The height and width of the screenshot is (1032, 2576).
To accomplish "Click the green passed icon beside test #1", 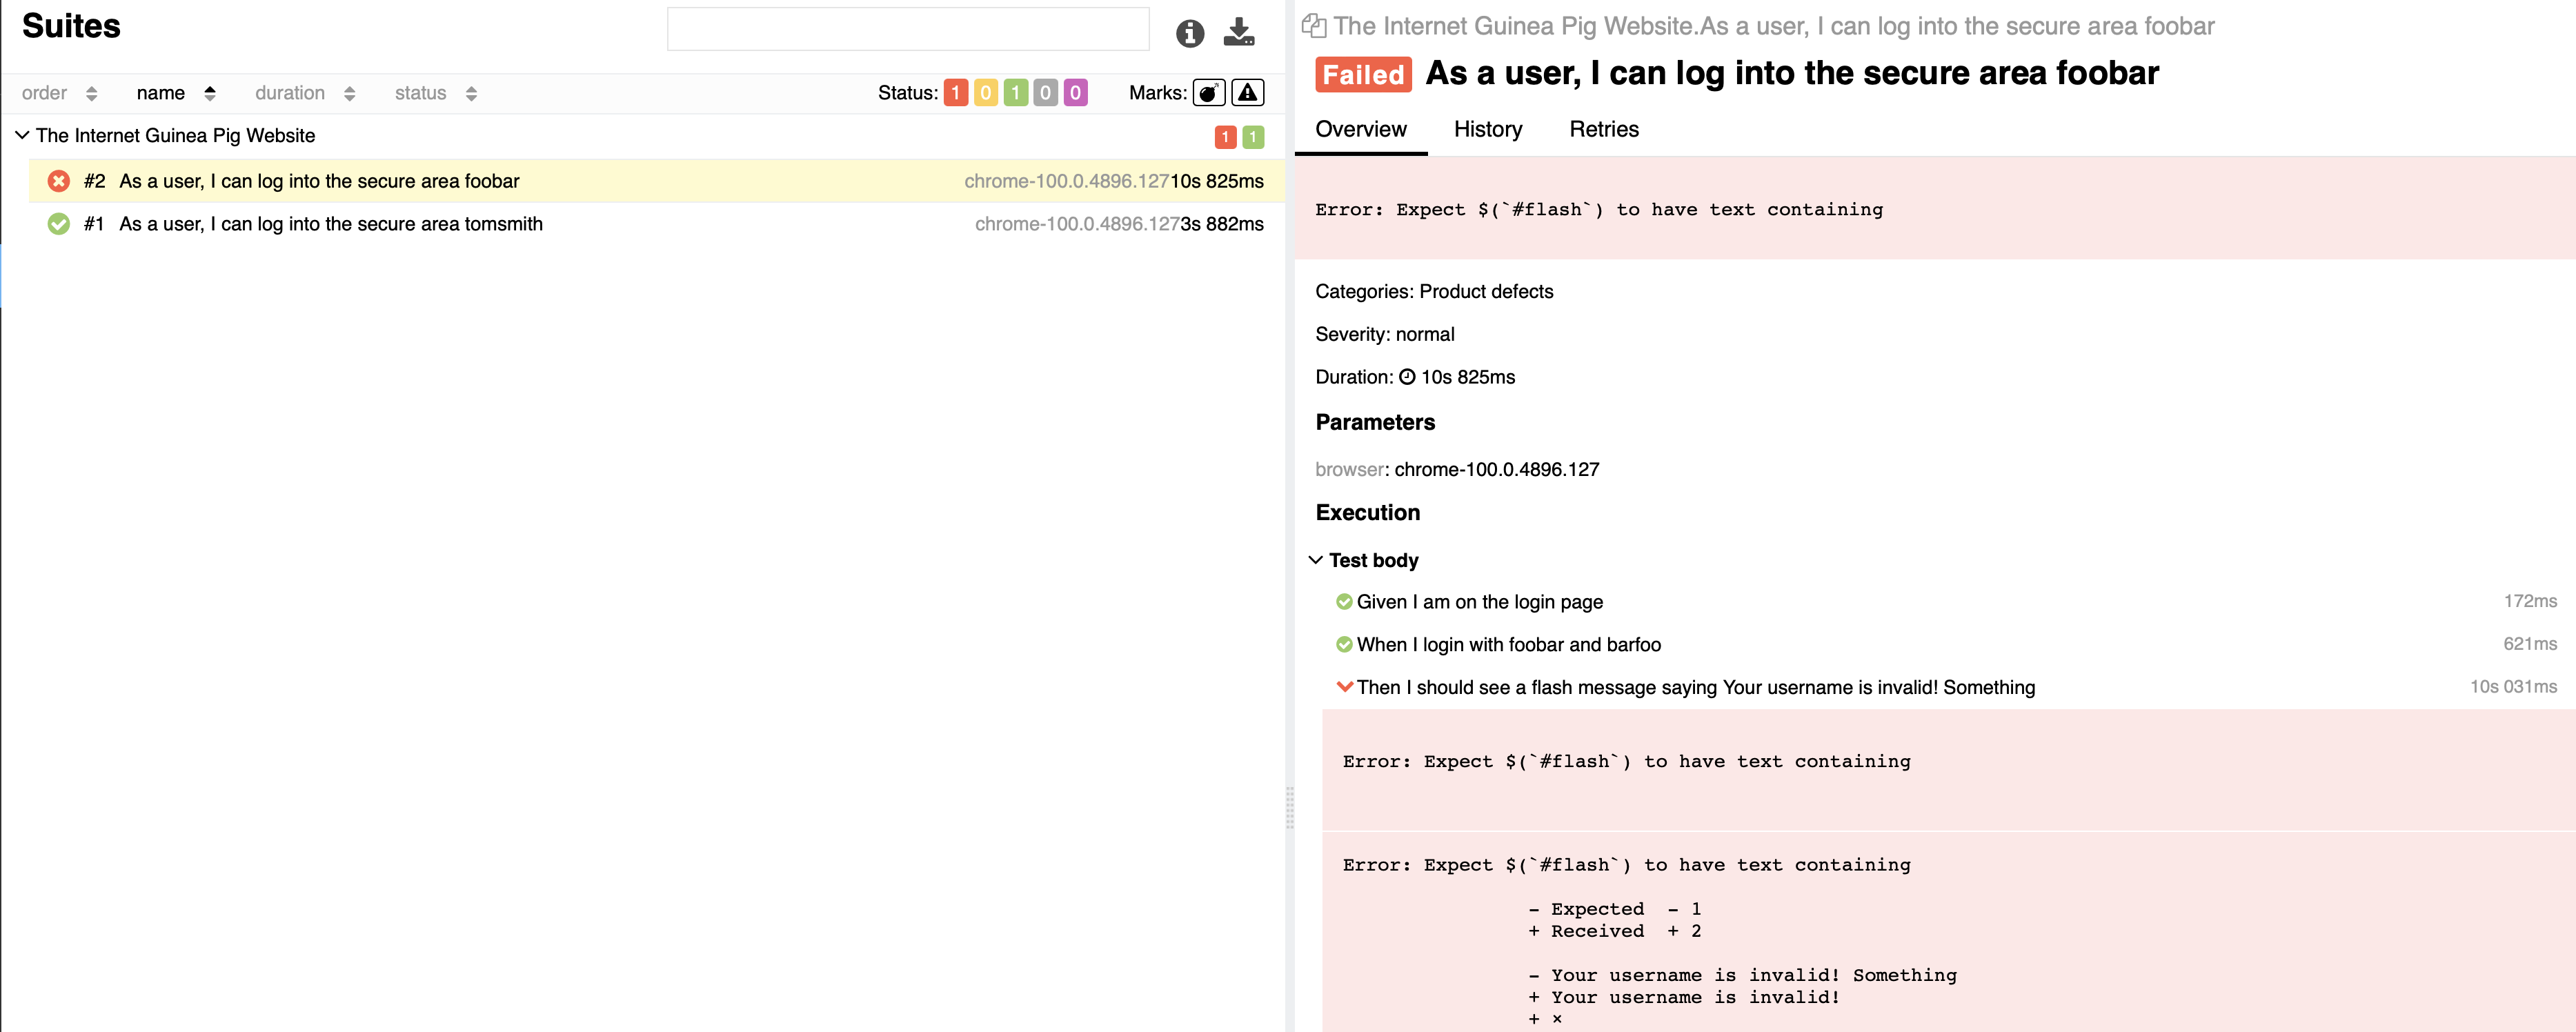I will (x=58, y=224).
